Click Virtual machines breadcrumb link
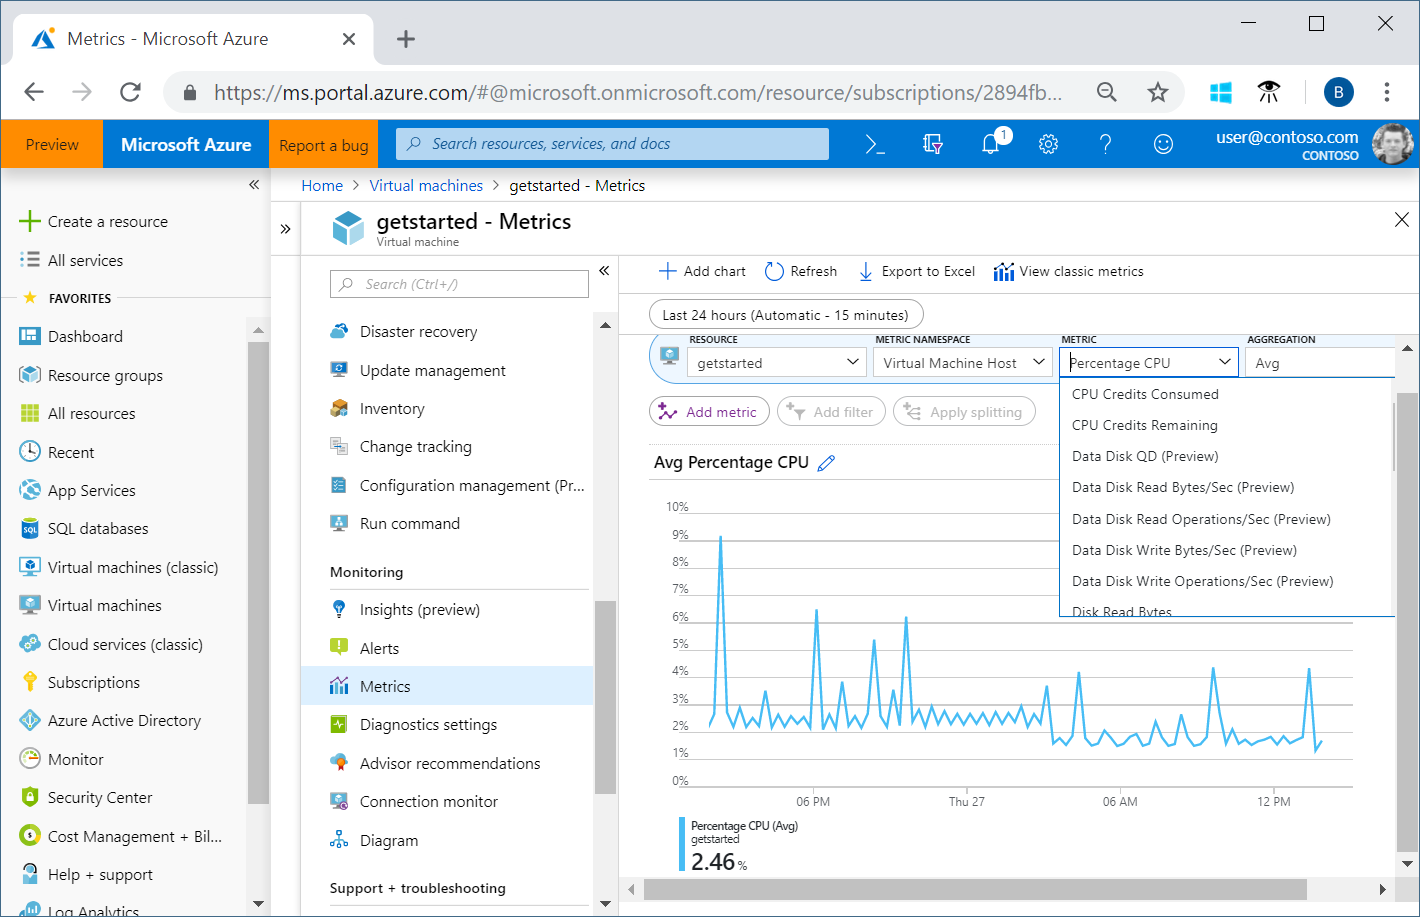 point(426,185)
